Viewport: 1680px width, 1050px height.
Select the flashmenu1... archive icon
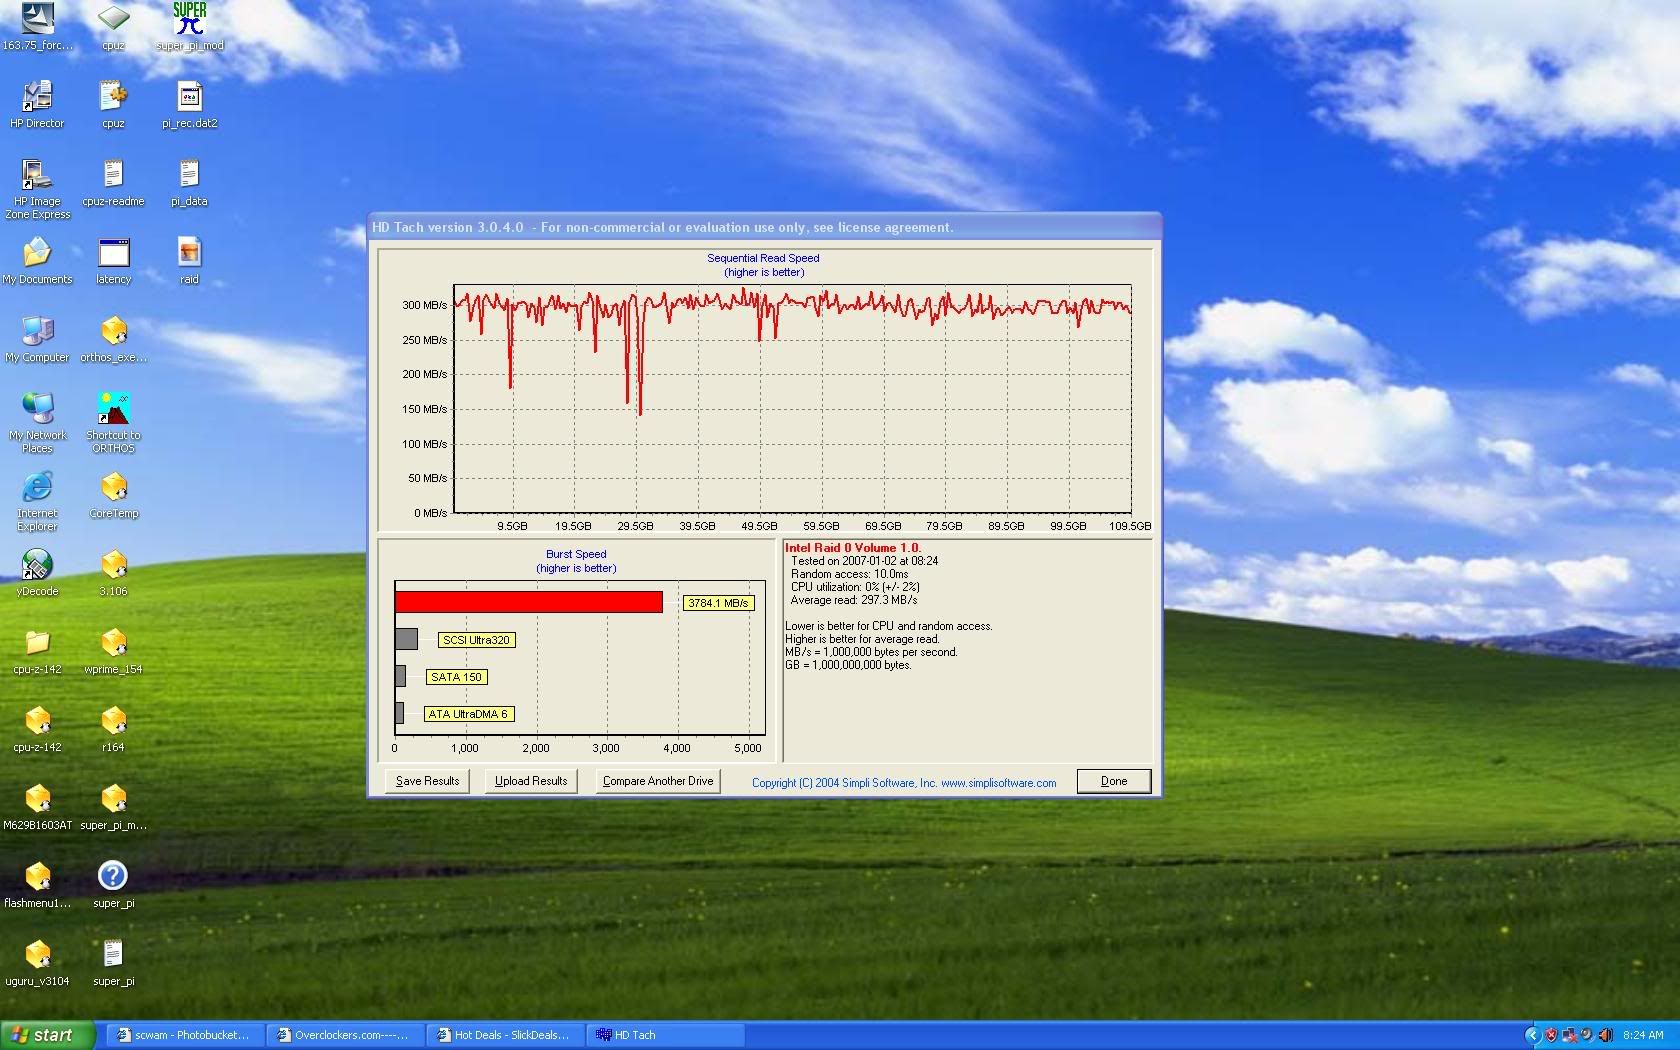pyautogui.click(x=37, y=884)
